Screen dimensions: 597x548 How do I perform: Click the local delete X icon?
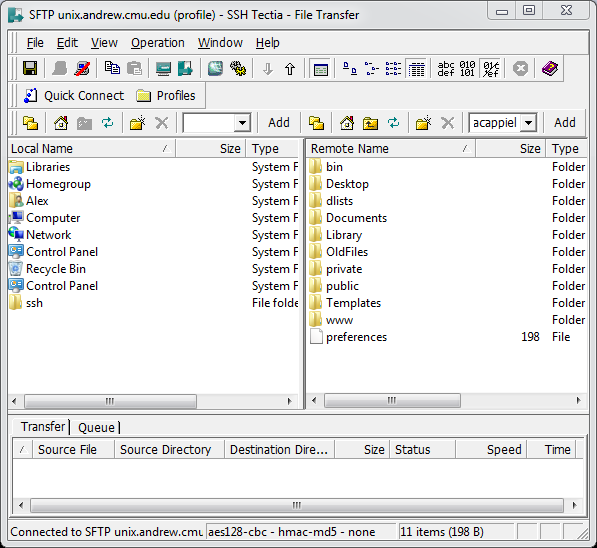[161, 123]
